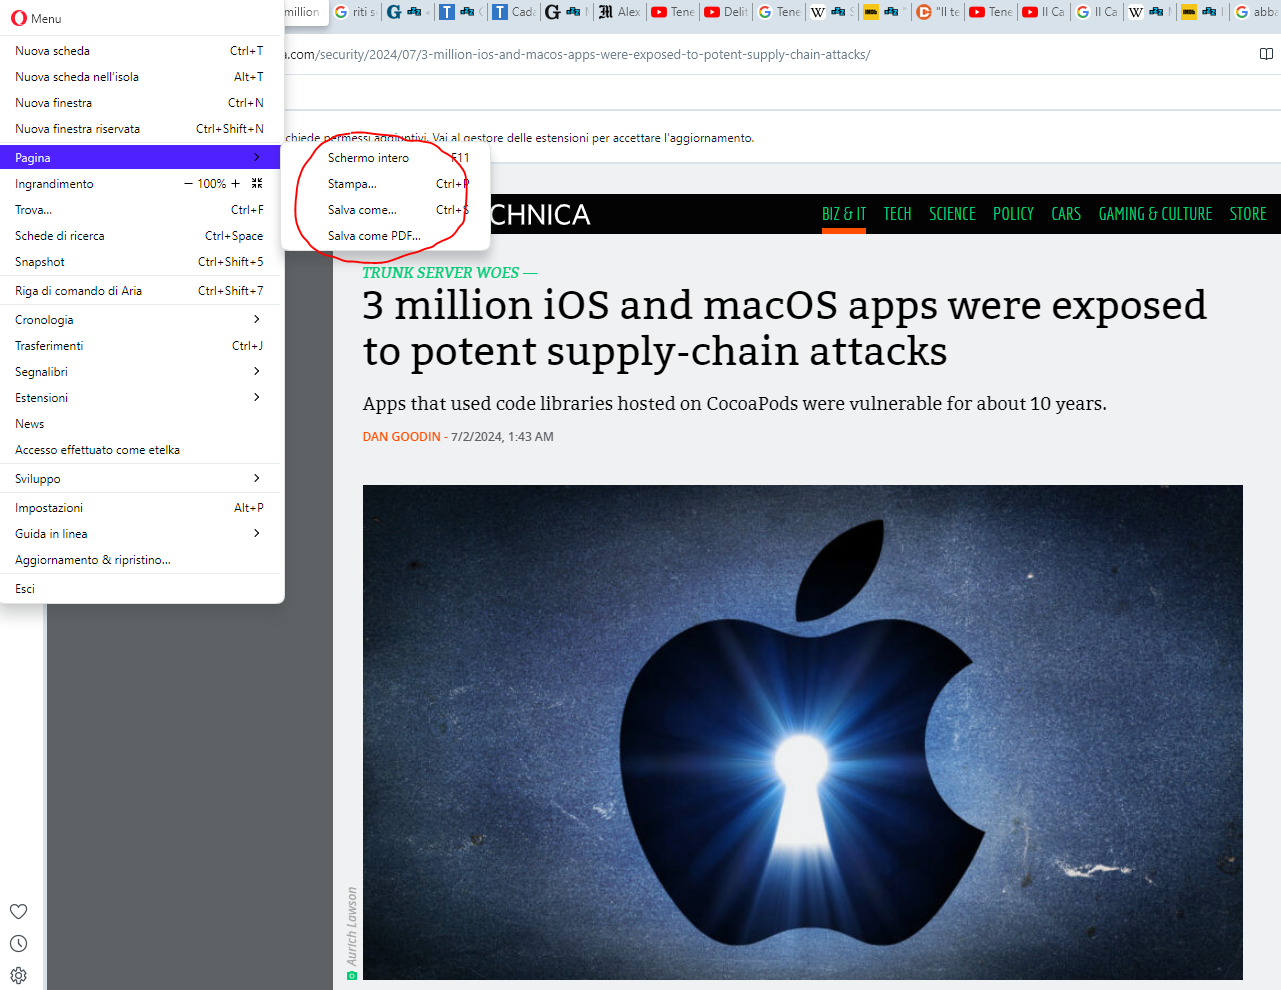
Task: Click the reader mode book icon
Action: tap(1266, 54)
